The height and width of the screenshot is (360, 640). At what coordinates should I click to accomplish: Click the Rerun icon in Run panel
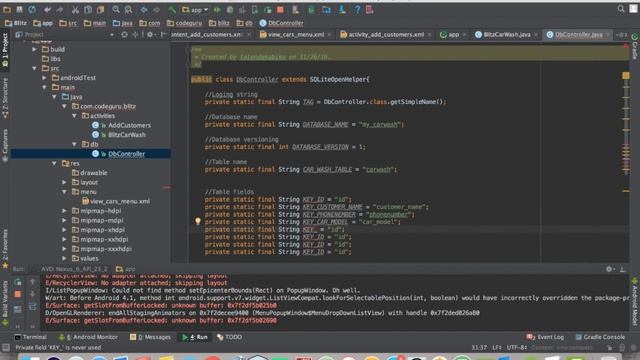18,282
